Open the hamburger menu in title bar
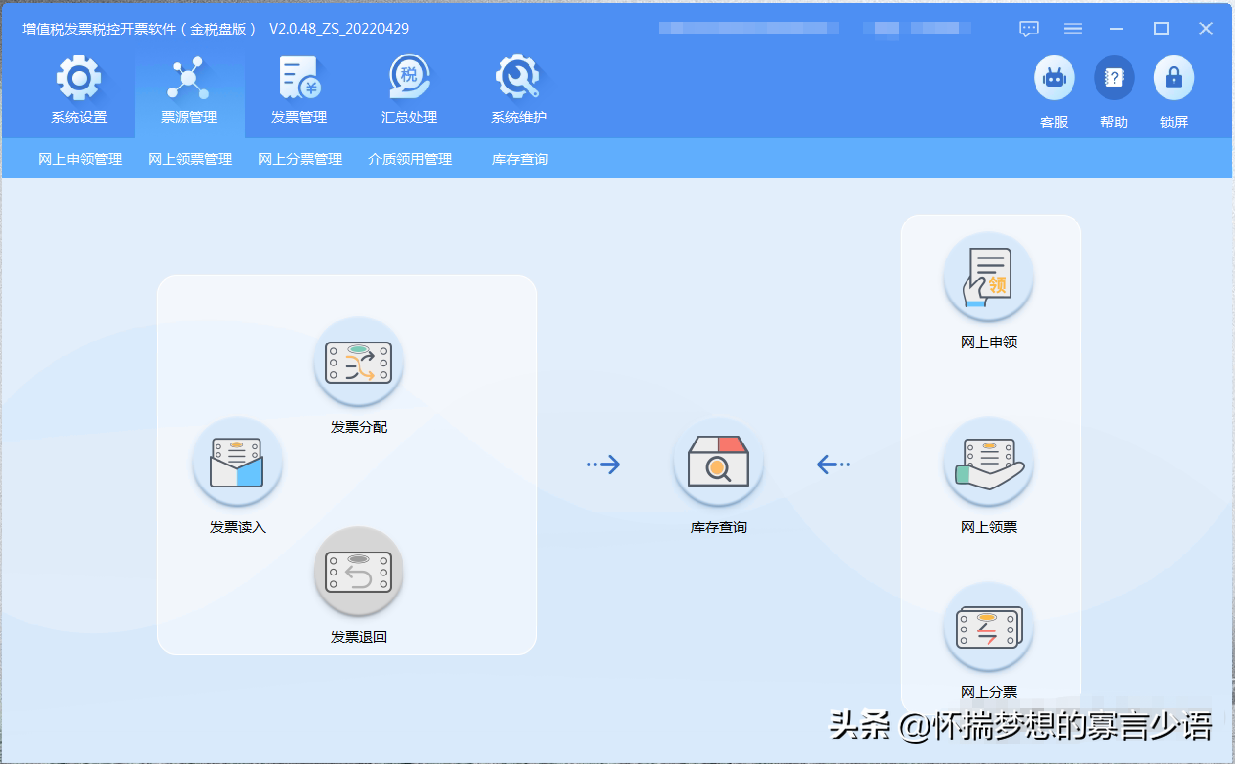1235x764 pixels. pos(1073,29)
